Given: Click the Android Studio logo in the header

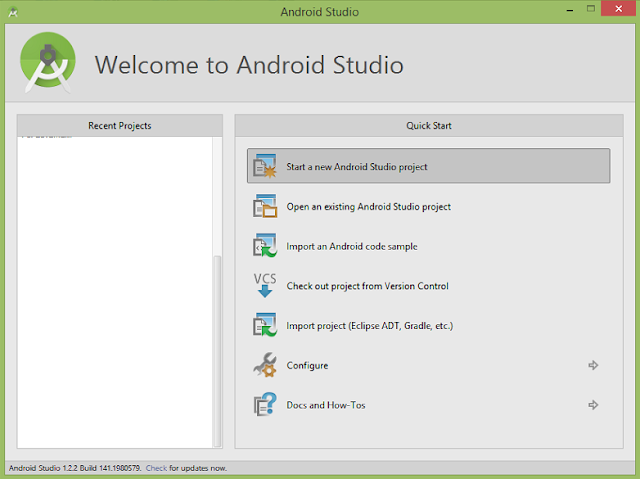Looking at the screenshot, I should click(x=48, y=62).
